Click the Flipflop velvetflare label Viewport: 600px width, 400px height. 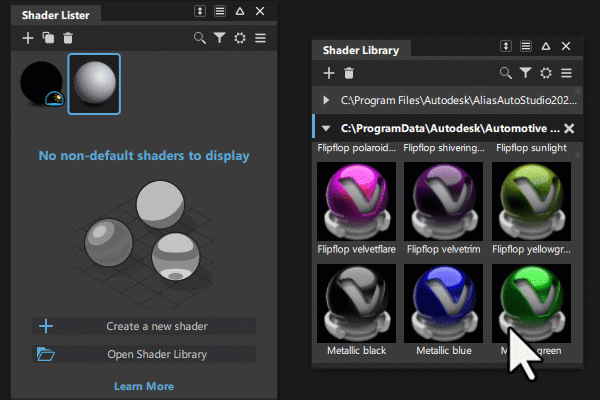tap(356, 250)
